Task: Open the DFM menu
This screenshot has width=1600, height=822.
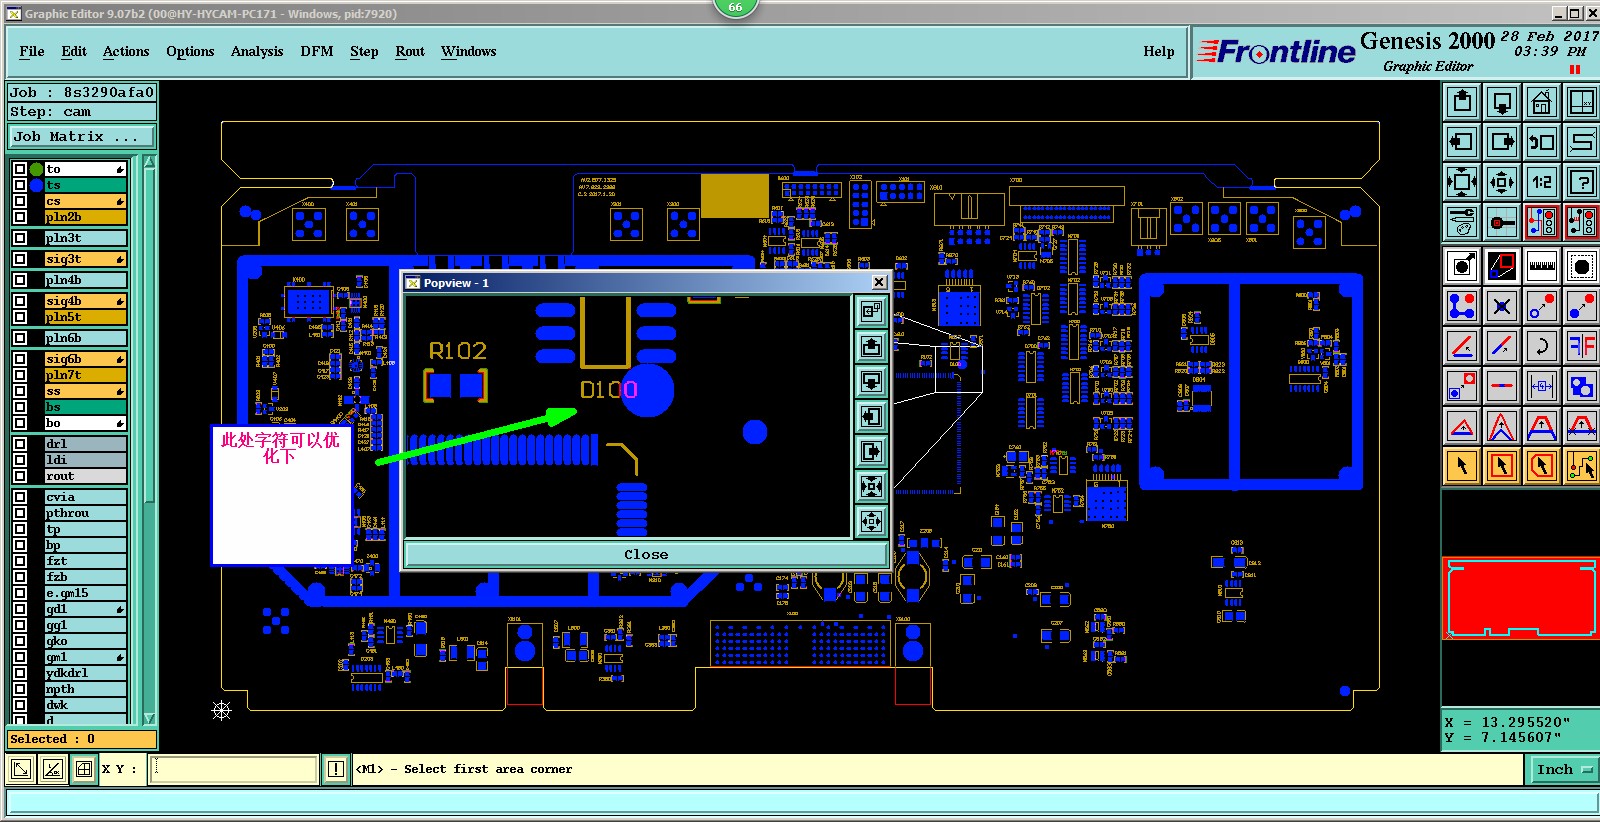Action: tap(317, 51)
